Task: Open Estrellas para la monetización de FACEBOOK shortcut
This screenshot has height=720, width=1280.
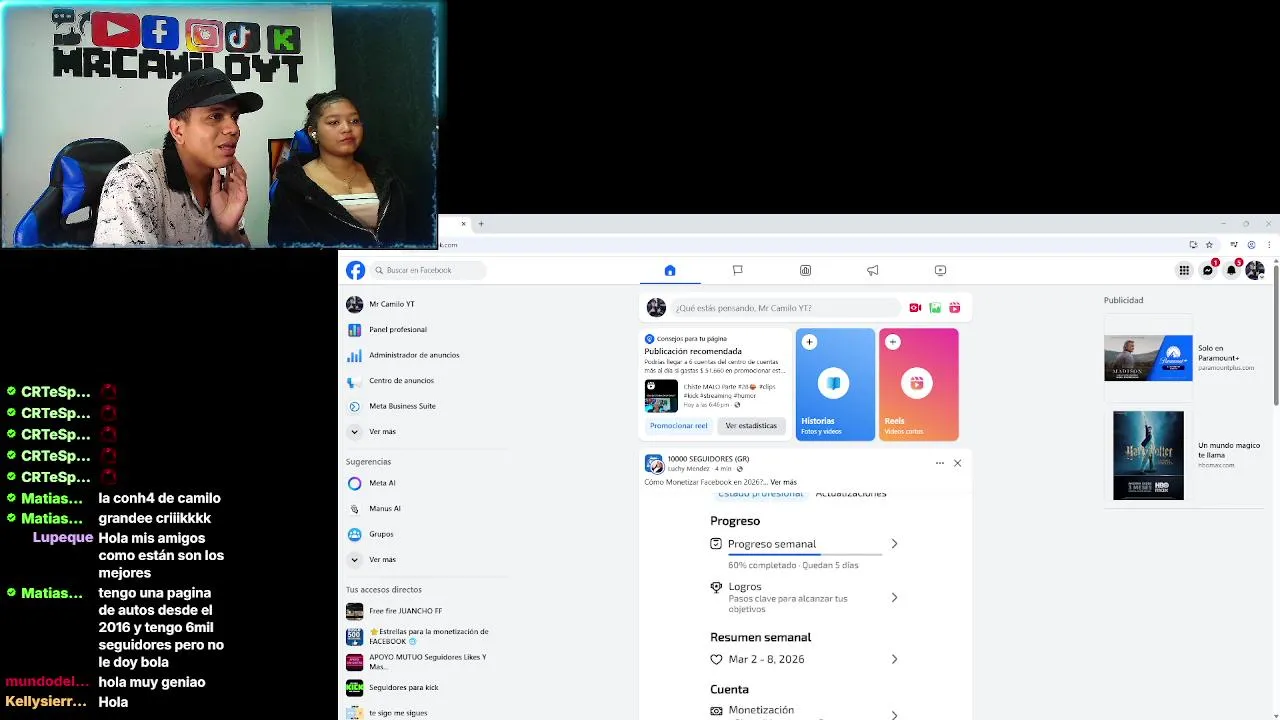Action: (x=427, y=636)
